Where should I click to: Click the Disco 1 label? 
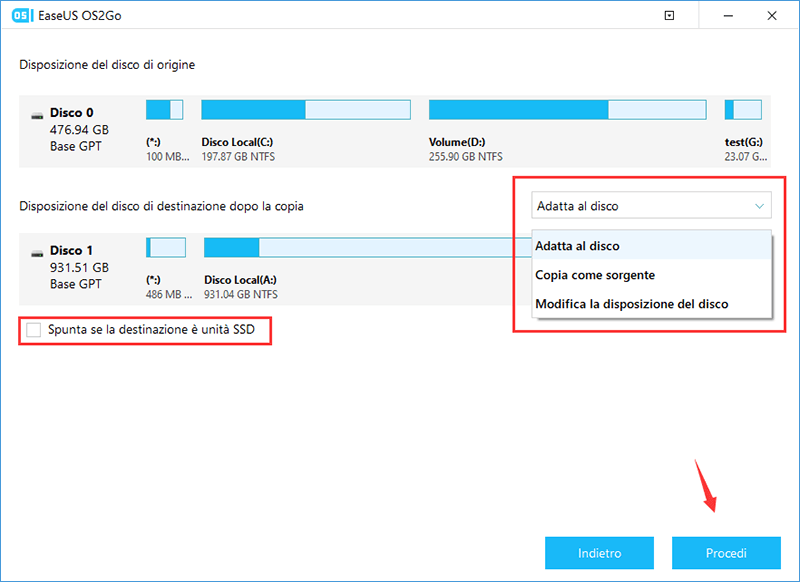(71, 250)
